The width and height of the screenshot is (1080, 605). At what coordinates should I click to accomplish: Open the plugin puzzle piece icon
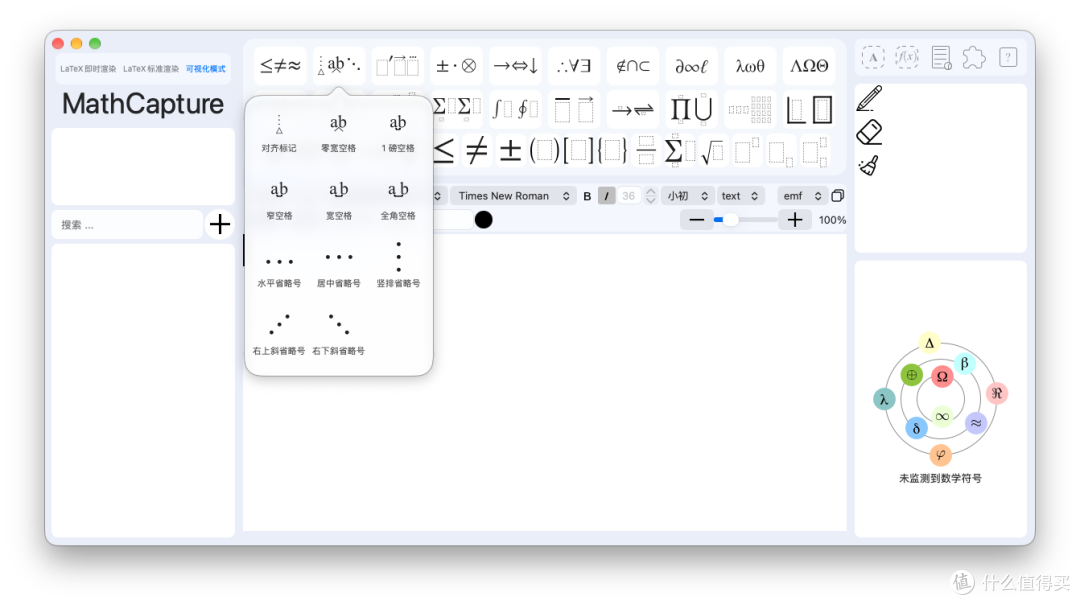[974, 57]
